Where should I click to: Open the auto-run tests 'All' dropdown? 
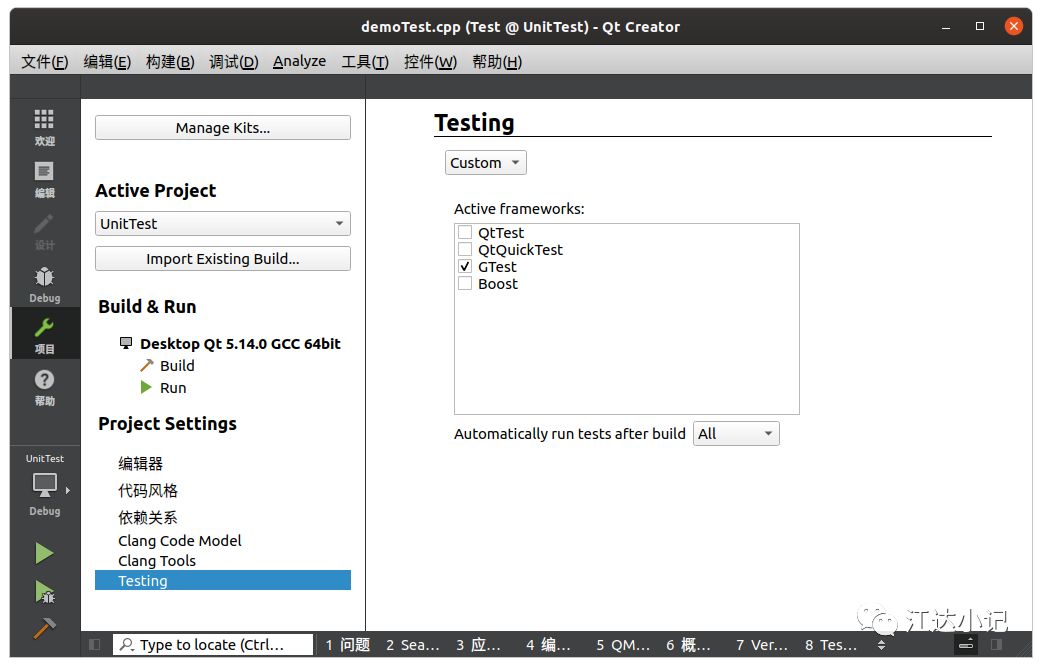click(736, 434)
